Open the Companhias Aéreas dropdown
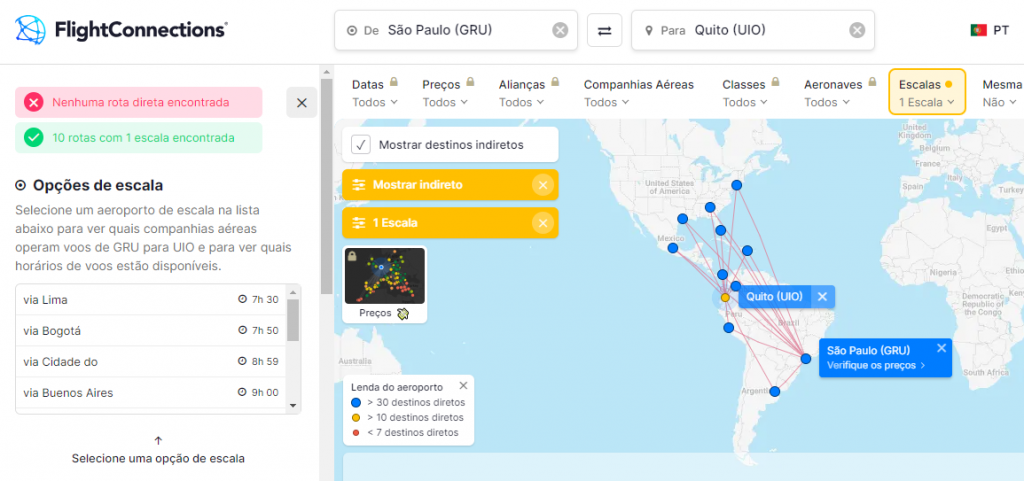The height and width of the screenshot is (481, 1024). click(639, 93)
